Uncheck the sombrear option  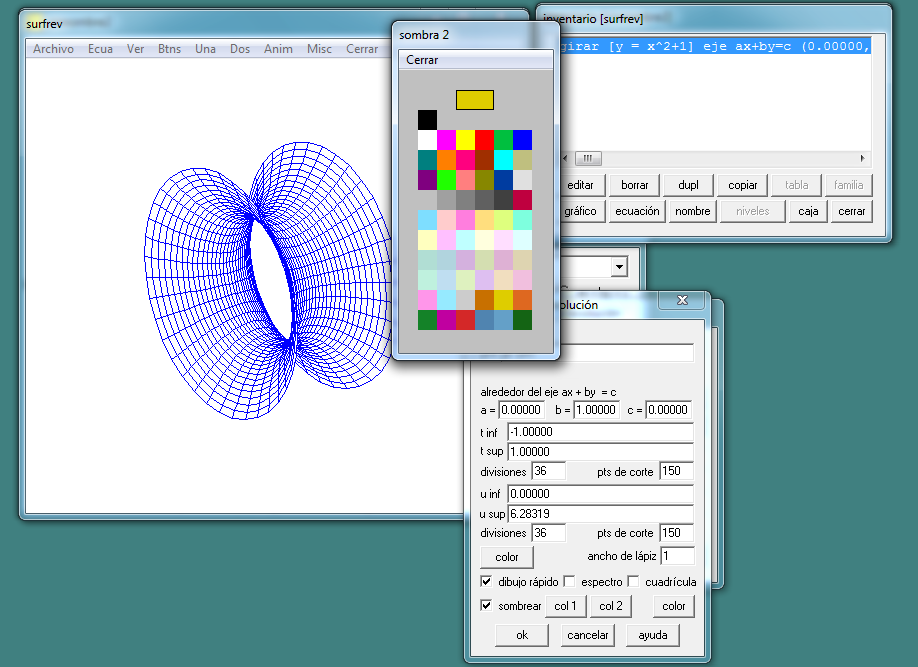(486, 606)
